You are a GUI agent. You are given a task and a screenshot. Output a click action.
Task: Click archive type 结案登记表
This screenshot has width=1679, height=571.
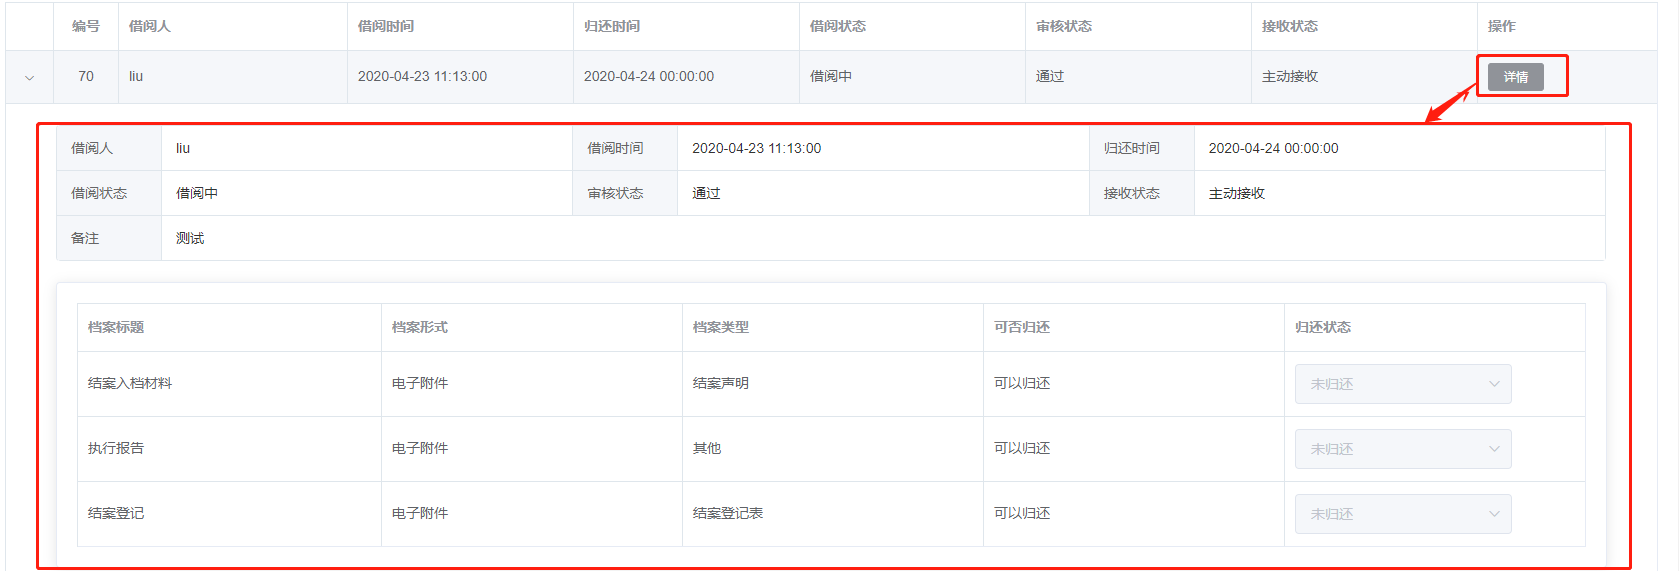coord(728,513)
